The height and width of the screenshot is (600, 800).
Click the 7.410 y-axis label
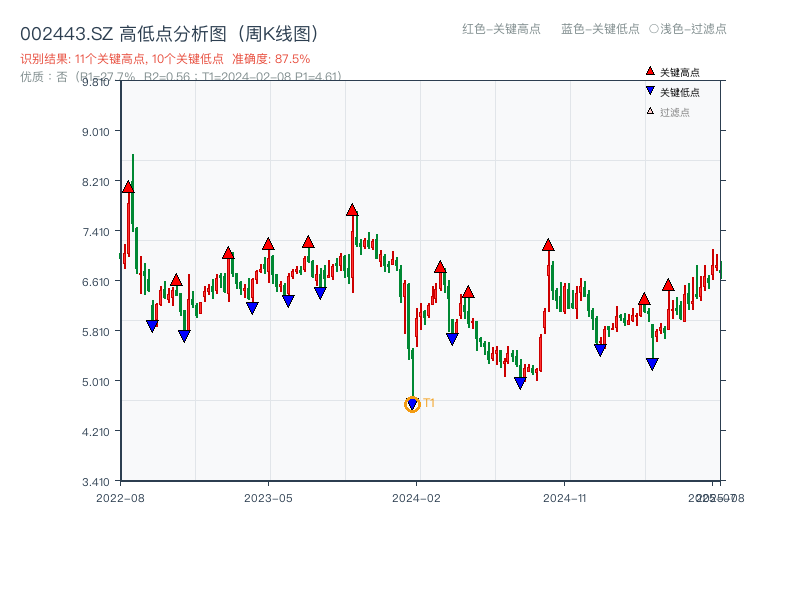point(96,232)
